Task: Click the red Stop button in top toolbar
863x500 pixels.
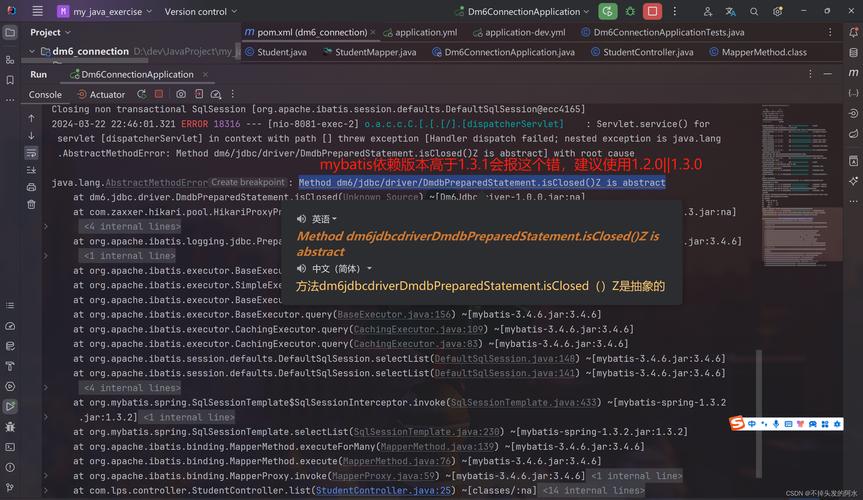Action: (652, 11)
